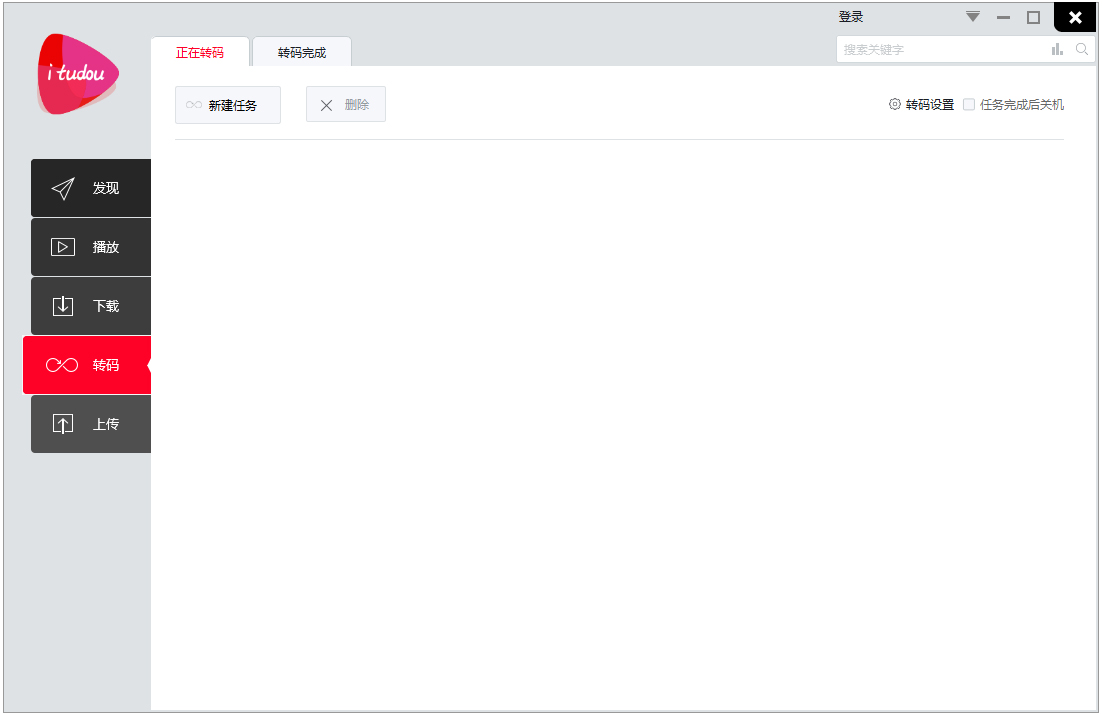Click the bar chart icon in search box
1102x716 pixels.
coord(1057,49)
